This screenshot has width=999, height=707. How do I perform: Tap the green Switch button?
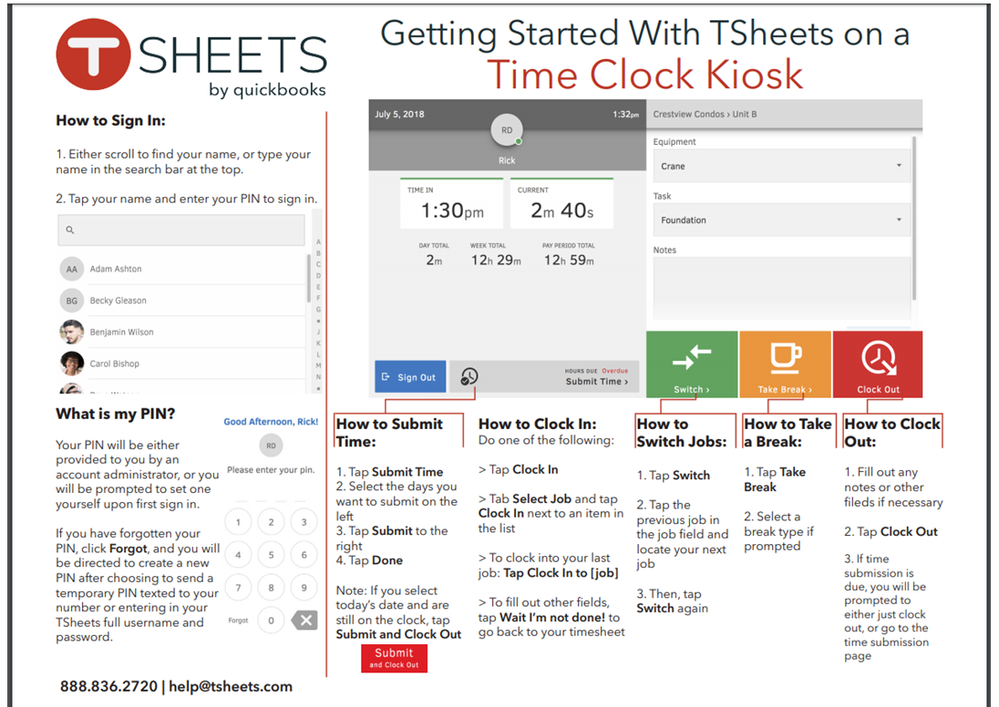click(692, 364)
